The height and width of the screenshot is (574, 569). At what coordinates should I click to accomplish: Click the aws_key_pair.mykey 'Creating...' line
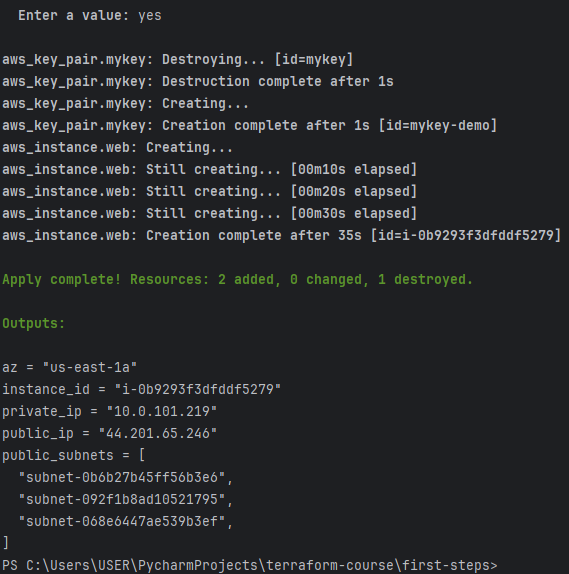pos(126,104)
